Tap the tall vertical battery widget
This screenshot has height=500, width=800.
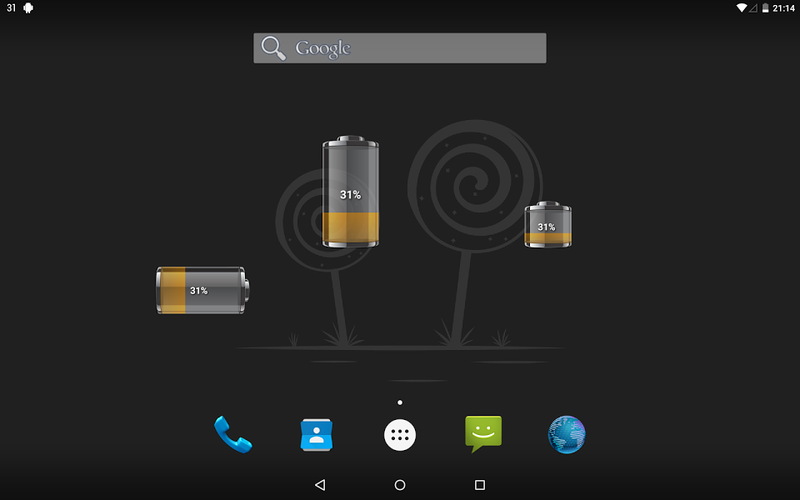(351, 191)
